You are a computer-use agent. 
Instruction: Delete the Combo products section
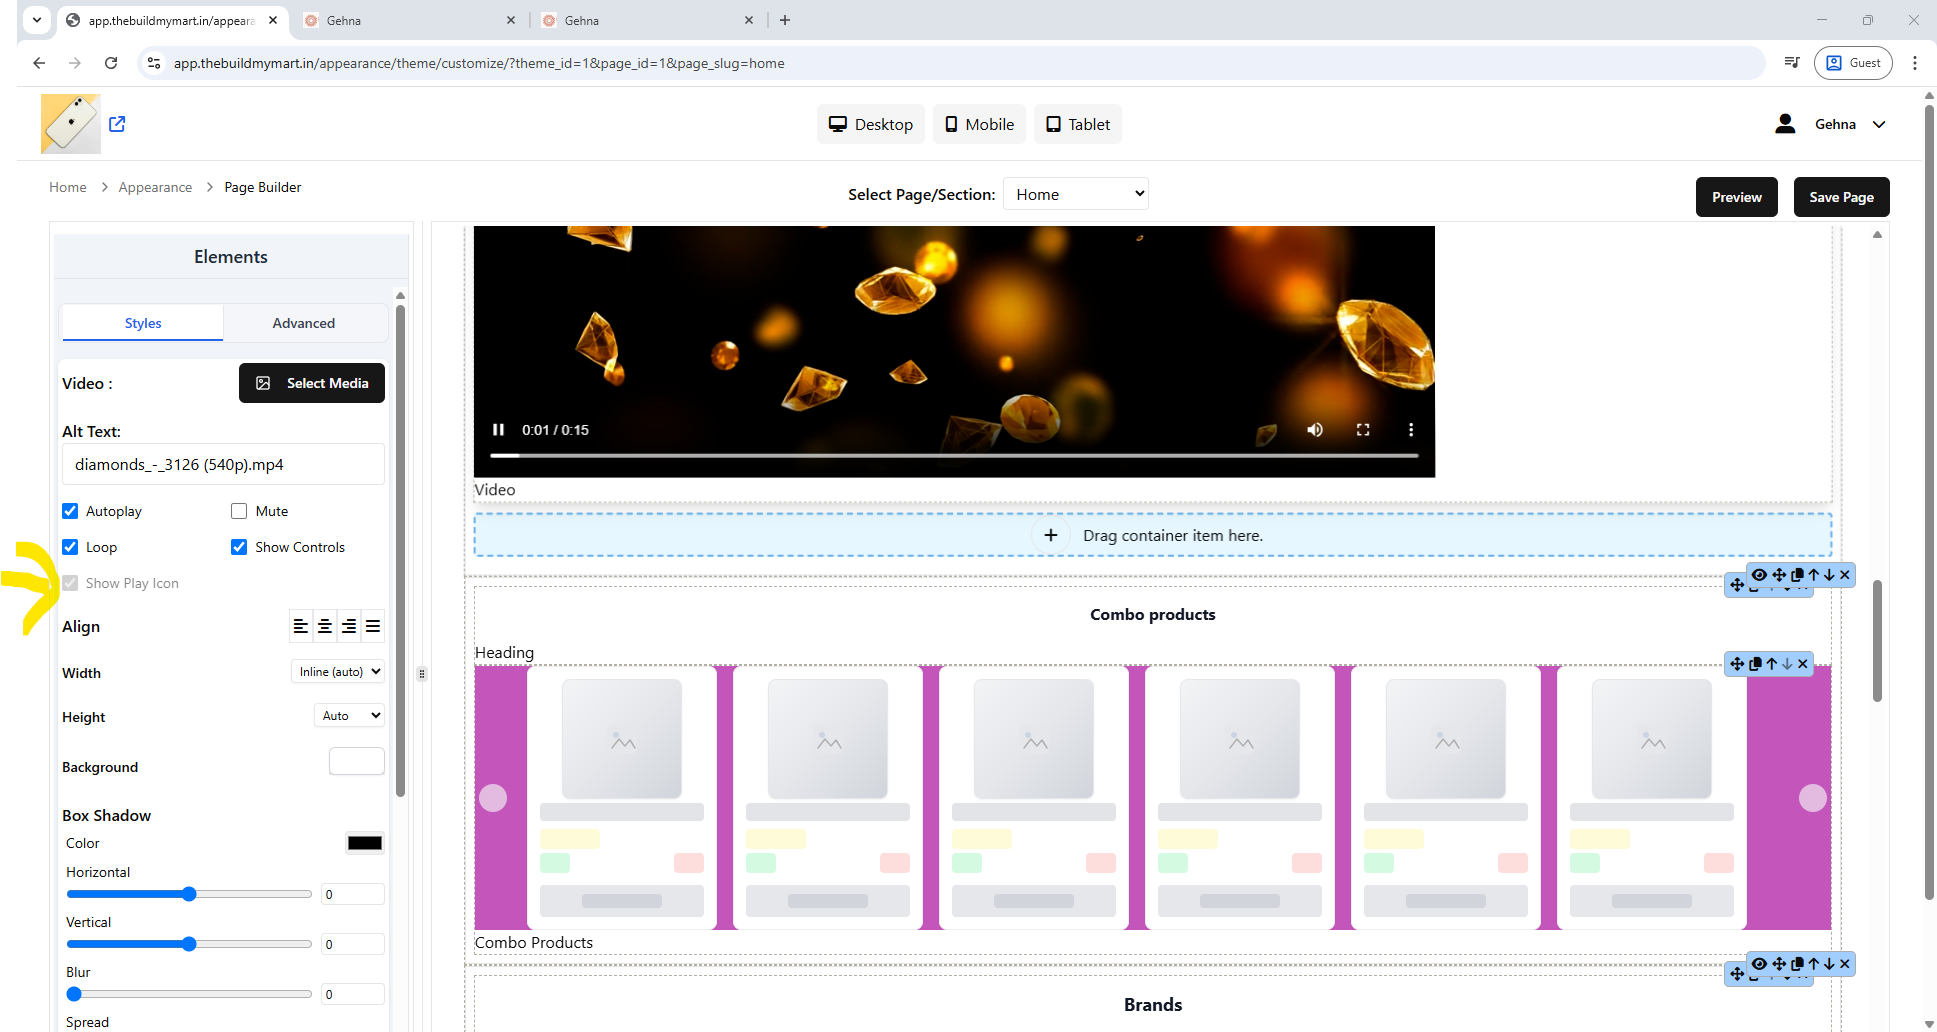pos(1845,575)
